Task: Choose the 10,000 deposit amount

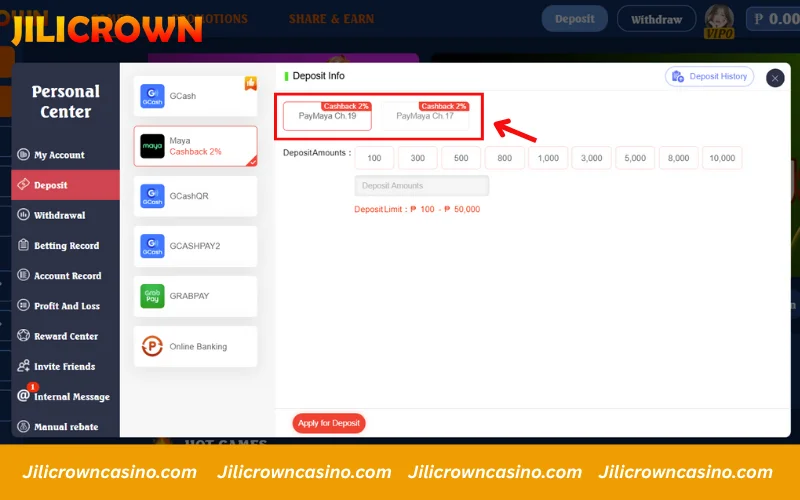Action: coord(722,158)
